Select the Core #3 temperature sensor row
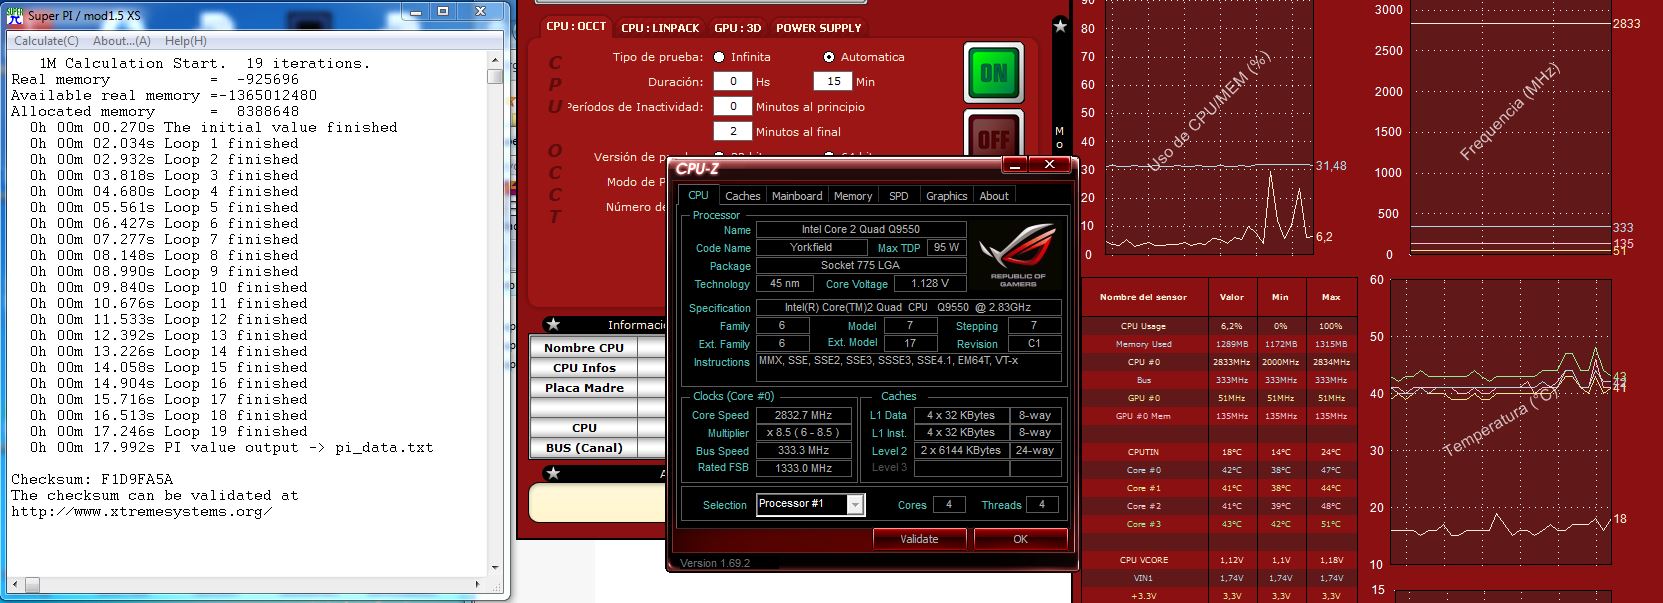 [x=1219, y=524]
